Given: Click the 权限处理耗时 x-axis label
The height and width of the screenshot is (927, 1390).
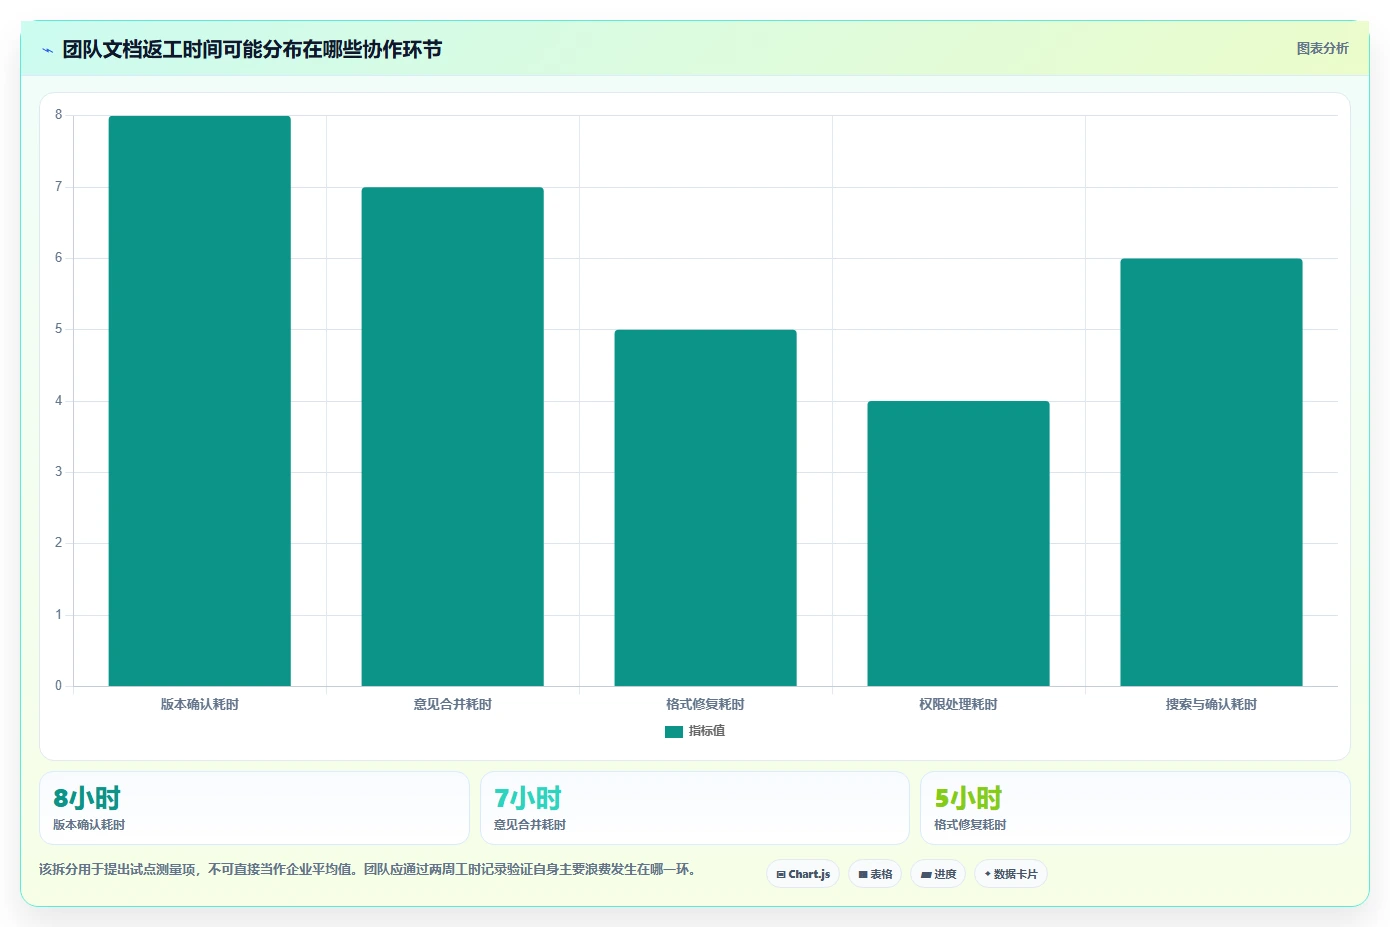Looking at the screenshot, I should point(958,704).
